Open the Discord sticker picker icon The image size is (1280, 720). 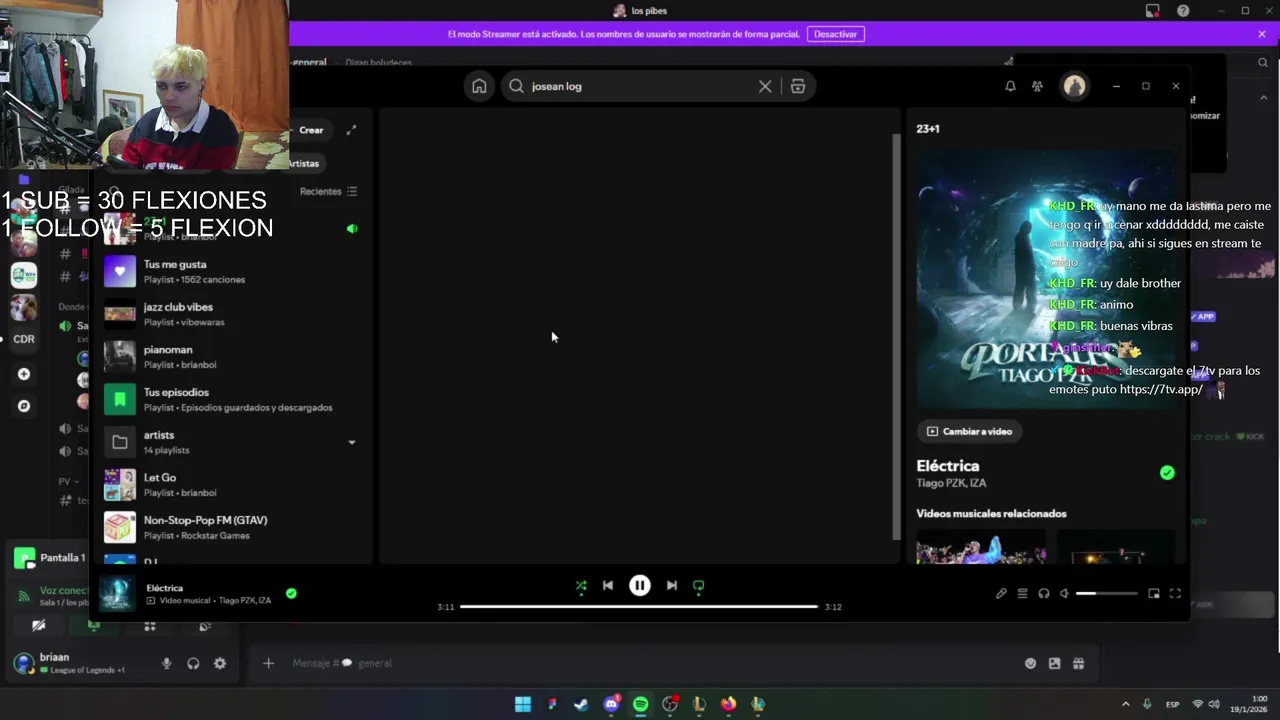[x=1054, y=663]
